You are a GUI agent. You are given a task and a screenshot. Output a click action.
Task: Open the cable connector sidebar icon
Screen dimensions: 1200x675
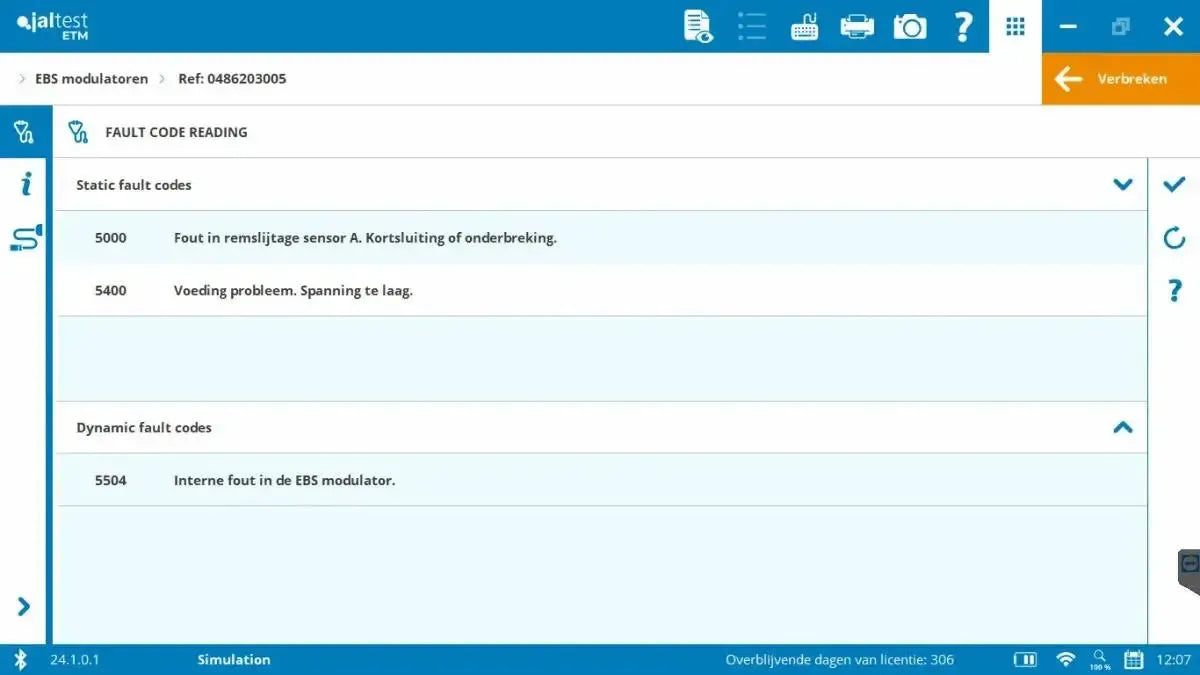(25, 238)
